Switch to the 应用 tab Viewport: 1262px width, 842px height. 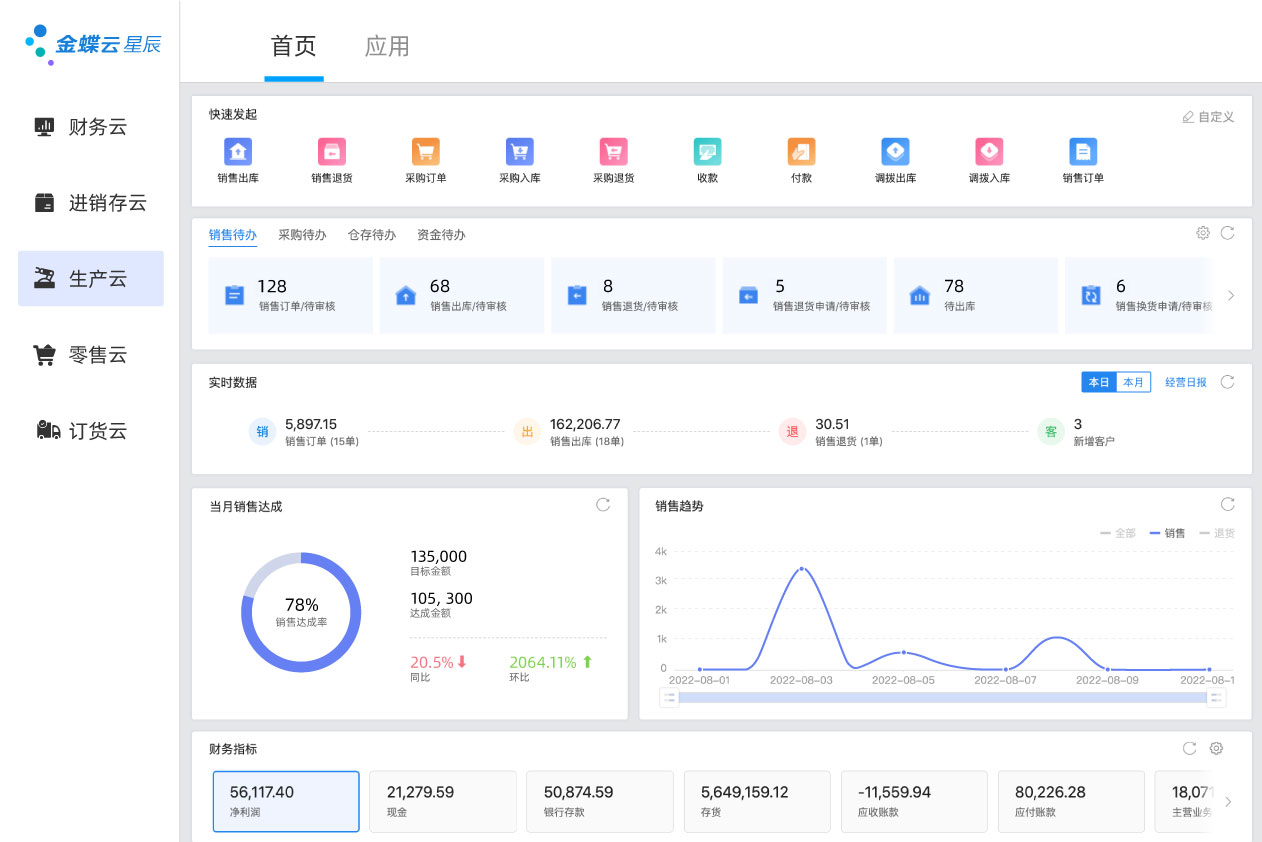387,46
